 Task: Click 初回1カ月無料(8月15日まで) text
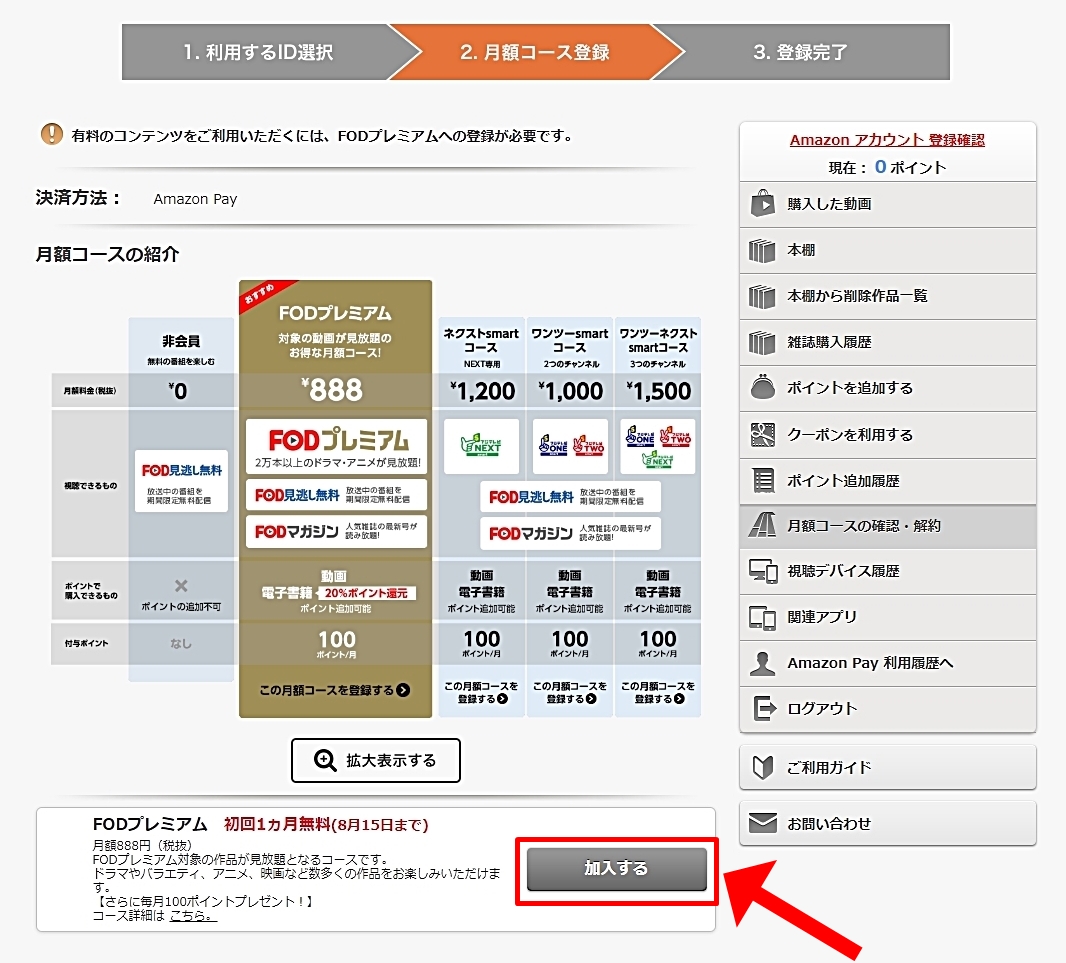tap(326, 824)
